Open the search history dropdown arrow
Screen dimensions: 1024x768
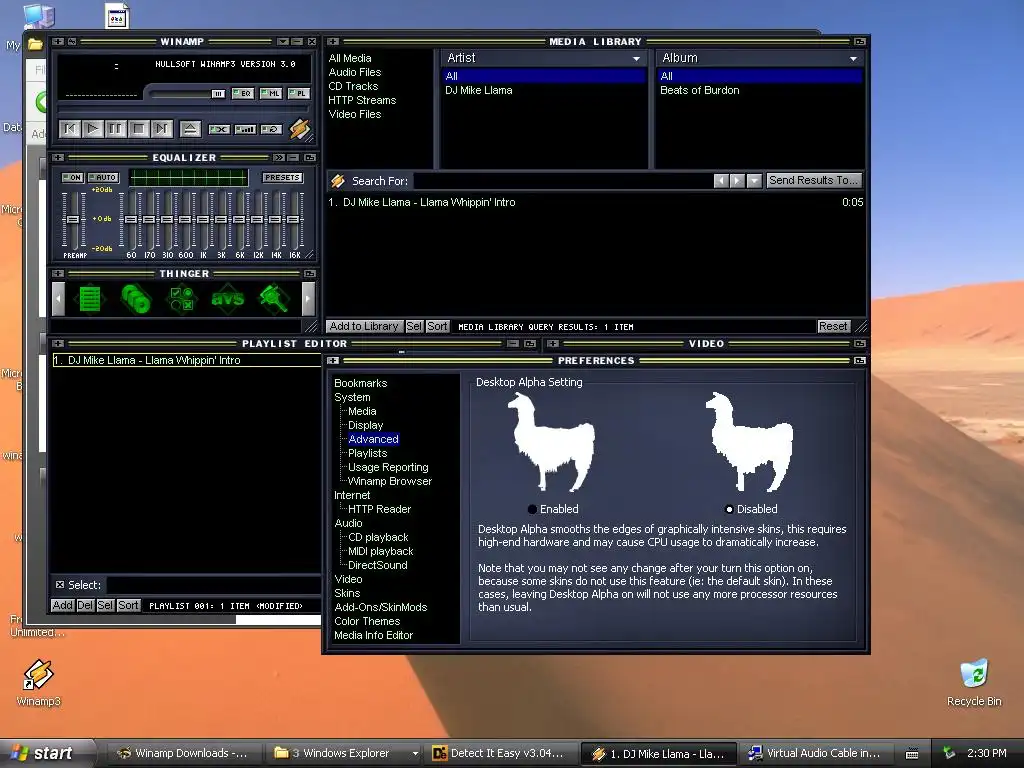754,180
